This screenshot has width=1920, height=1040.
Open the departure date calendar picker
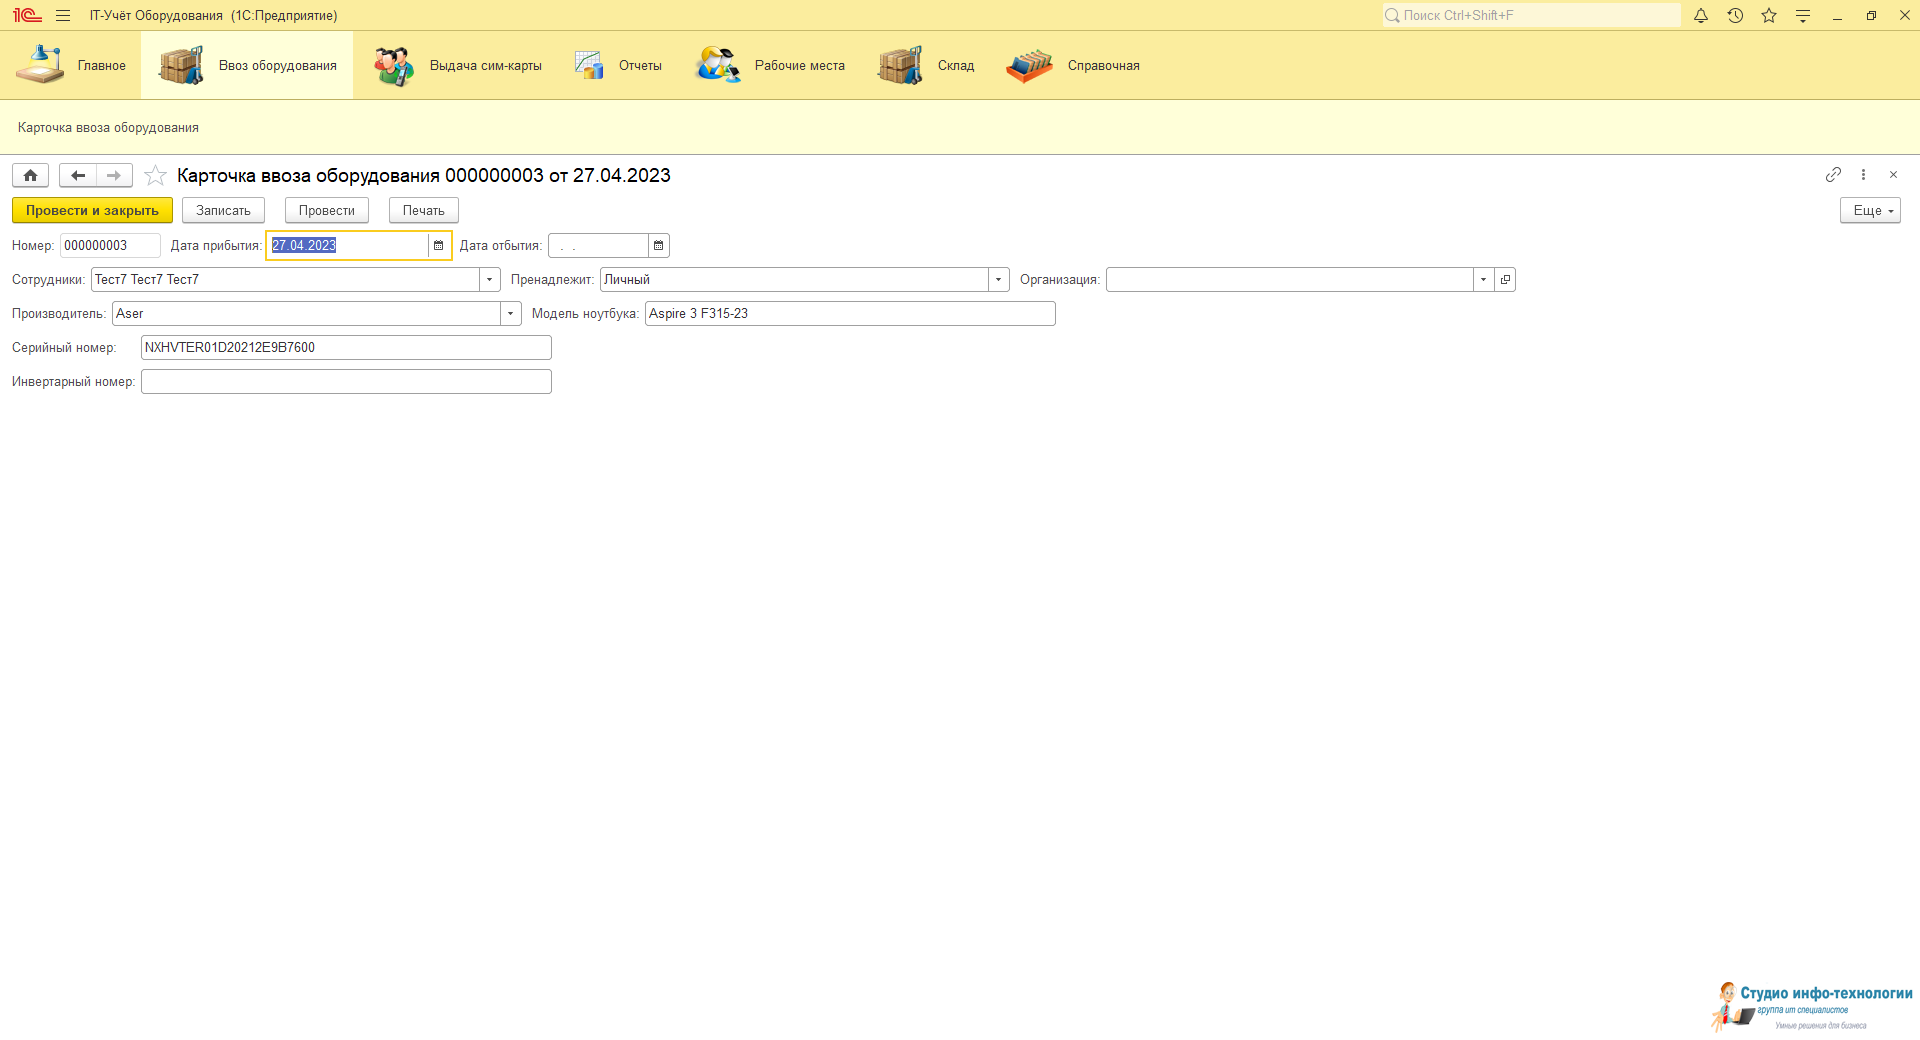(658, 246)
